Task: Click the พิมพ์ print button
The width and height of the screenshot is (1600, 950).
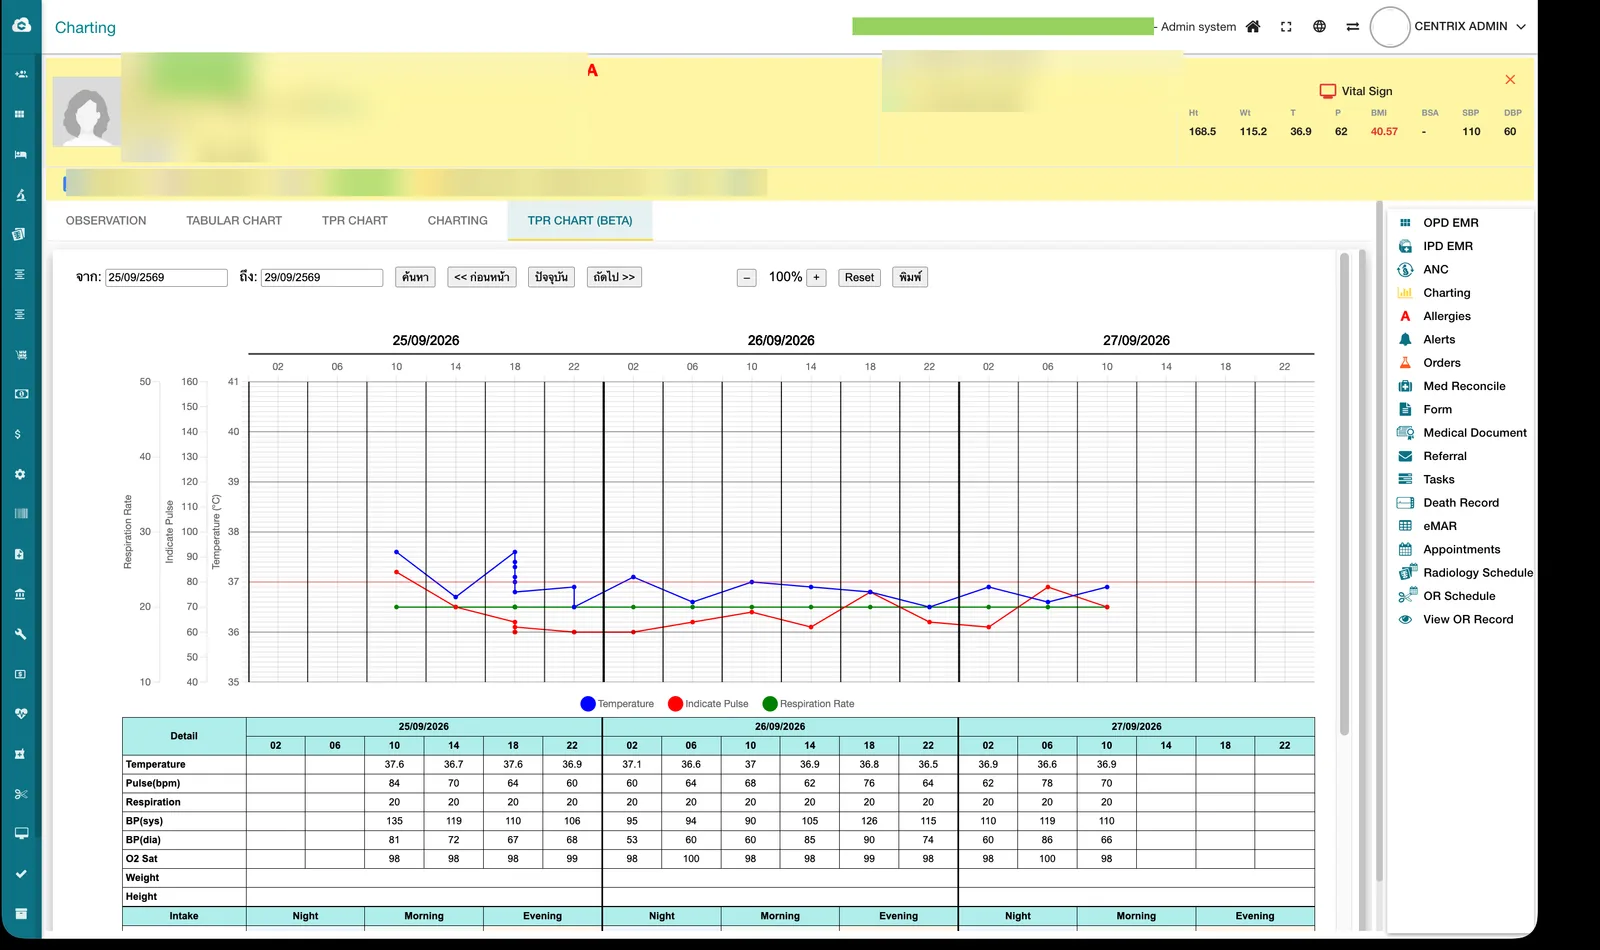Action: pos(910,277)
